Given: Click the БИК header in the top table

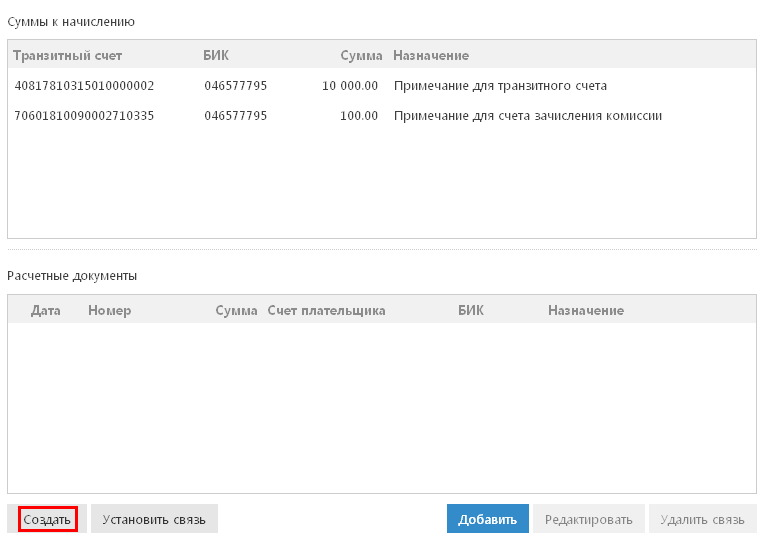Looking at the screenshot, I should 216,56.
